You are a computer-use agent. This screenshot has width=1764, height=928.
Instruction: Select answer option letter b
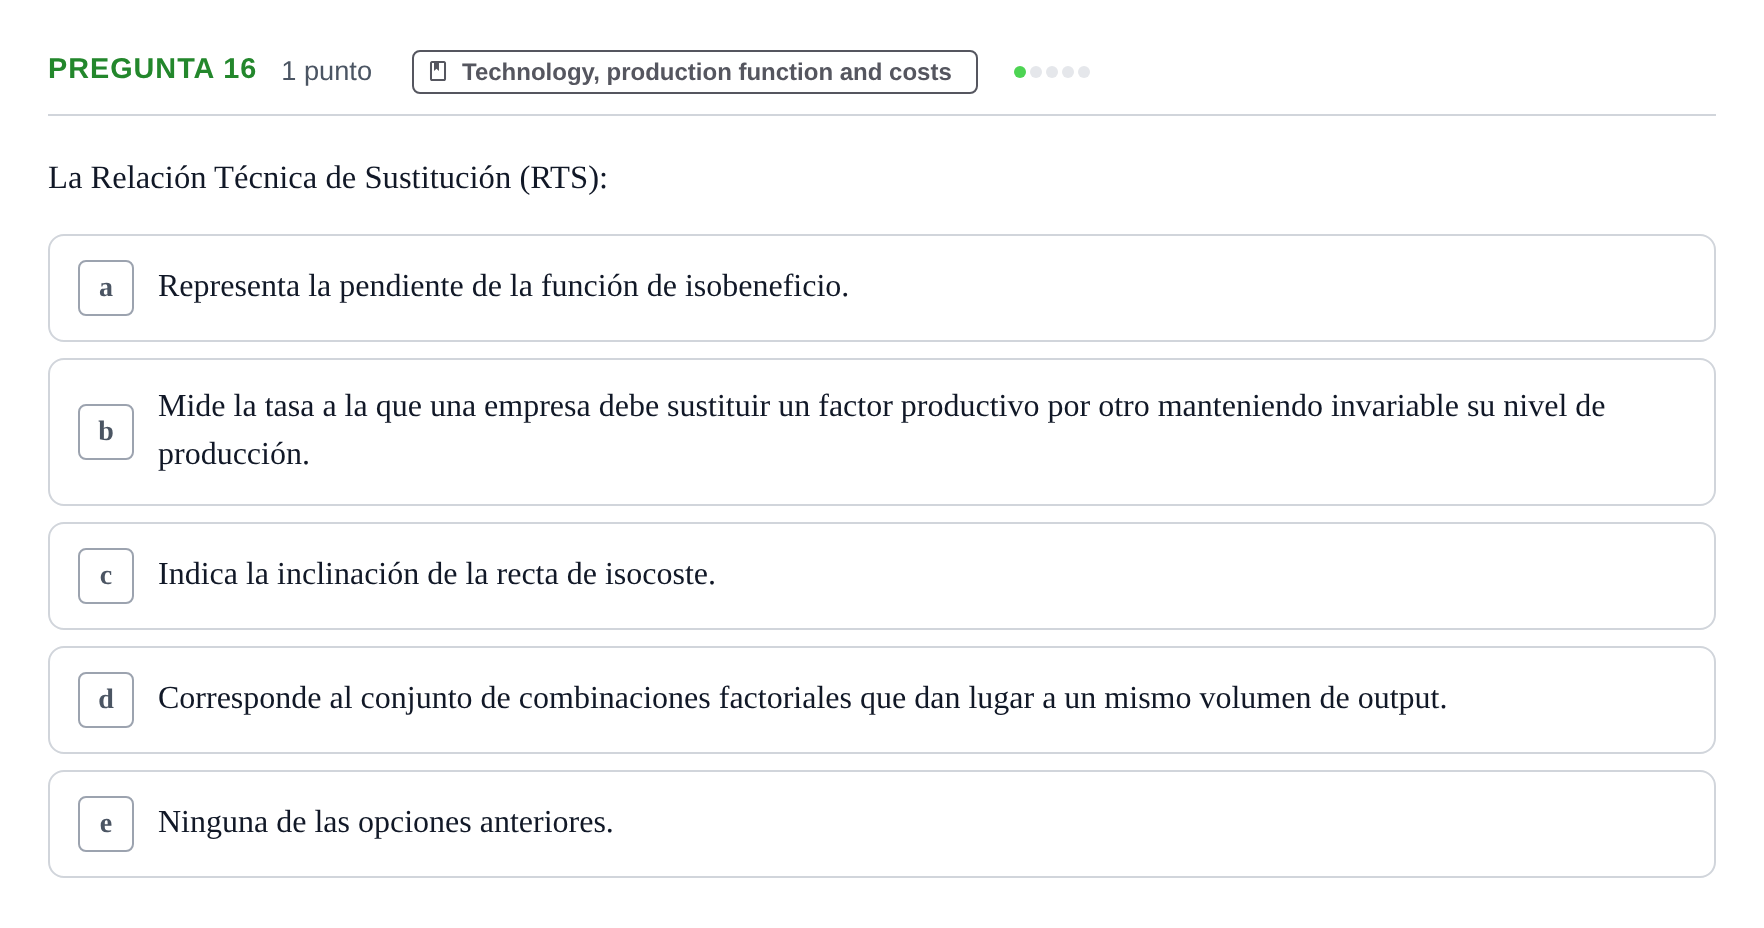tap(106, 432)
